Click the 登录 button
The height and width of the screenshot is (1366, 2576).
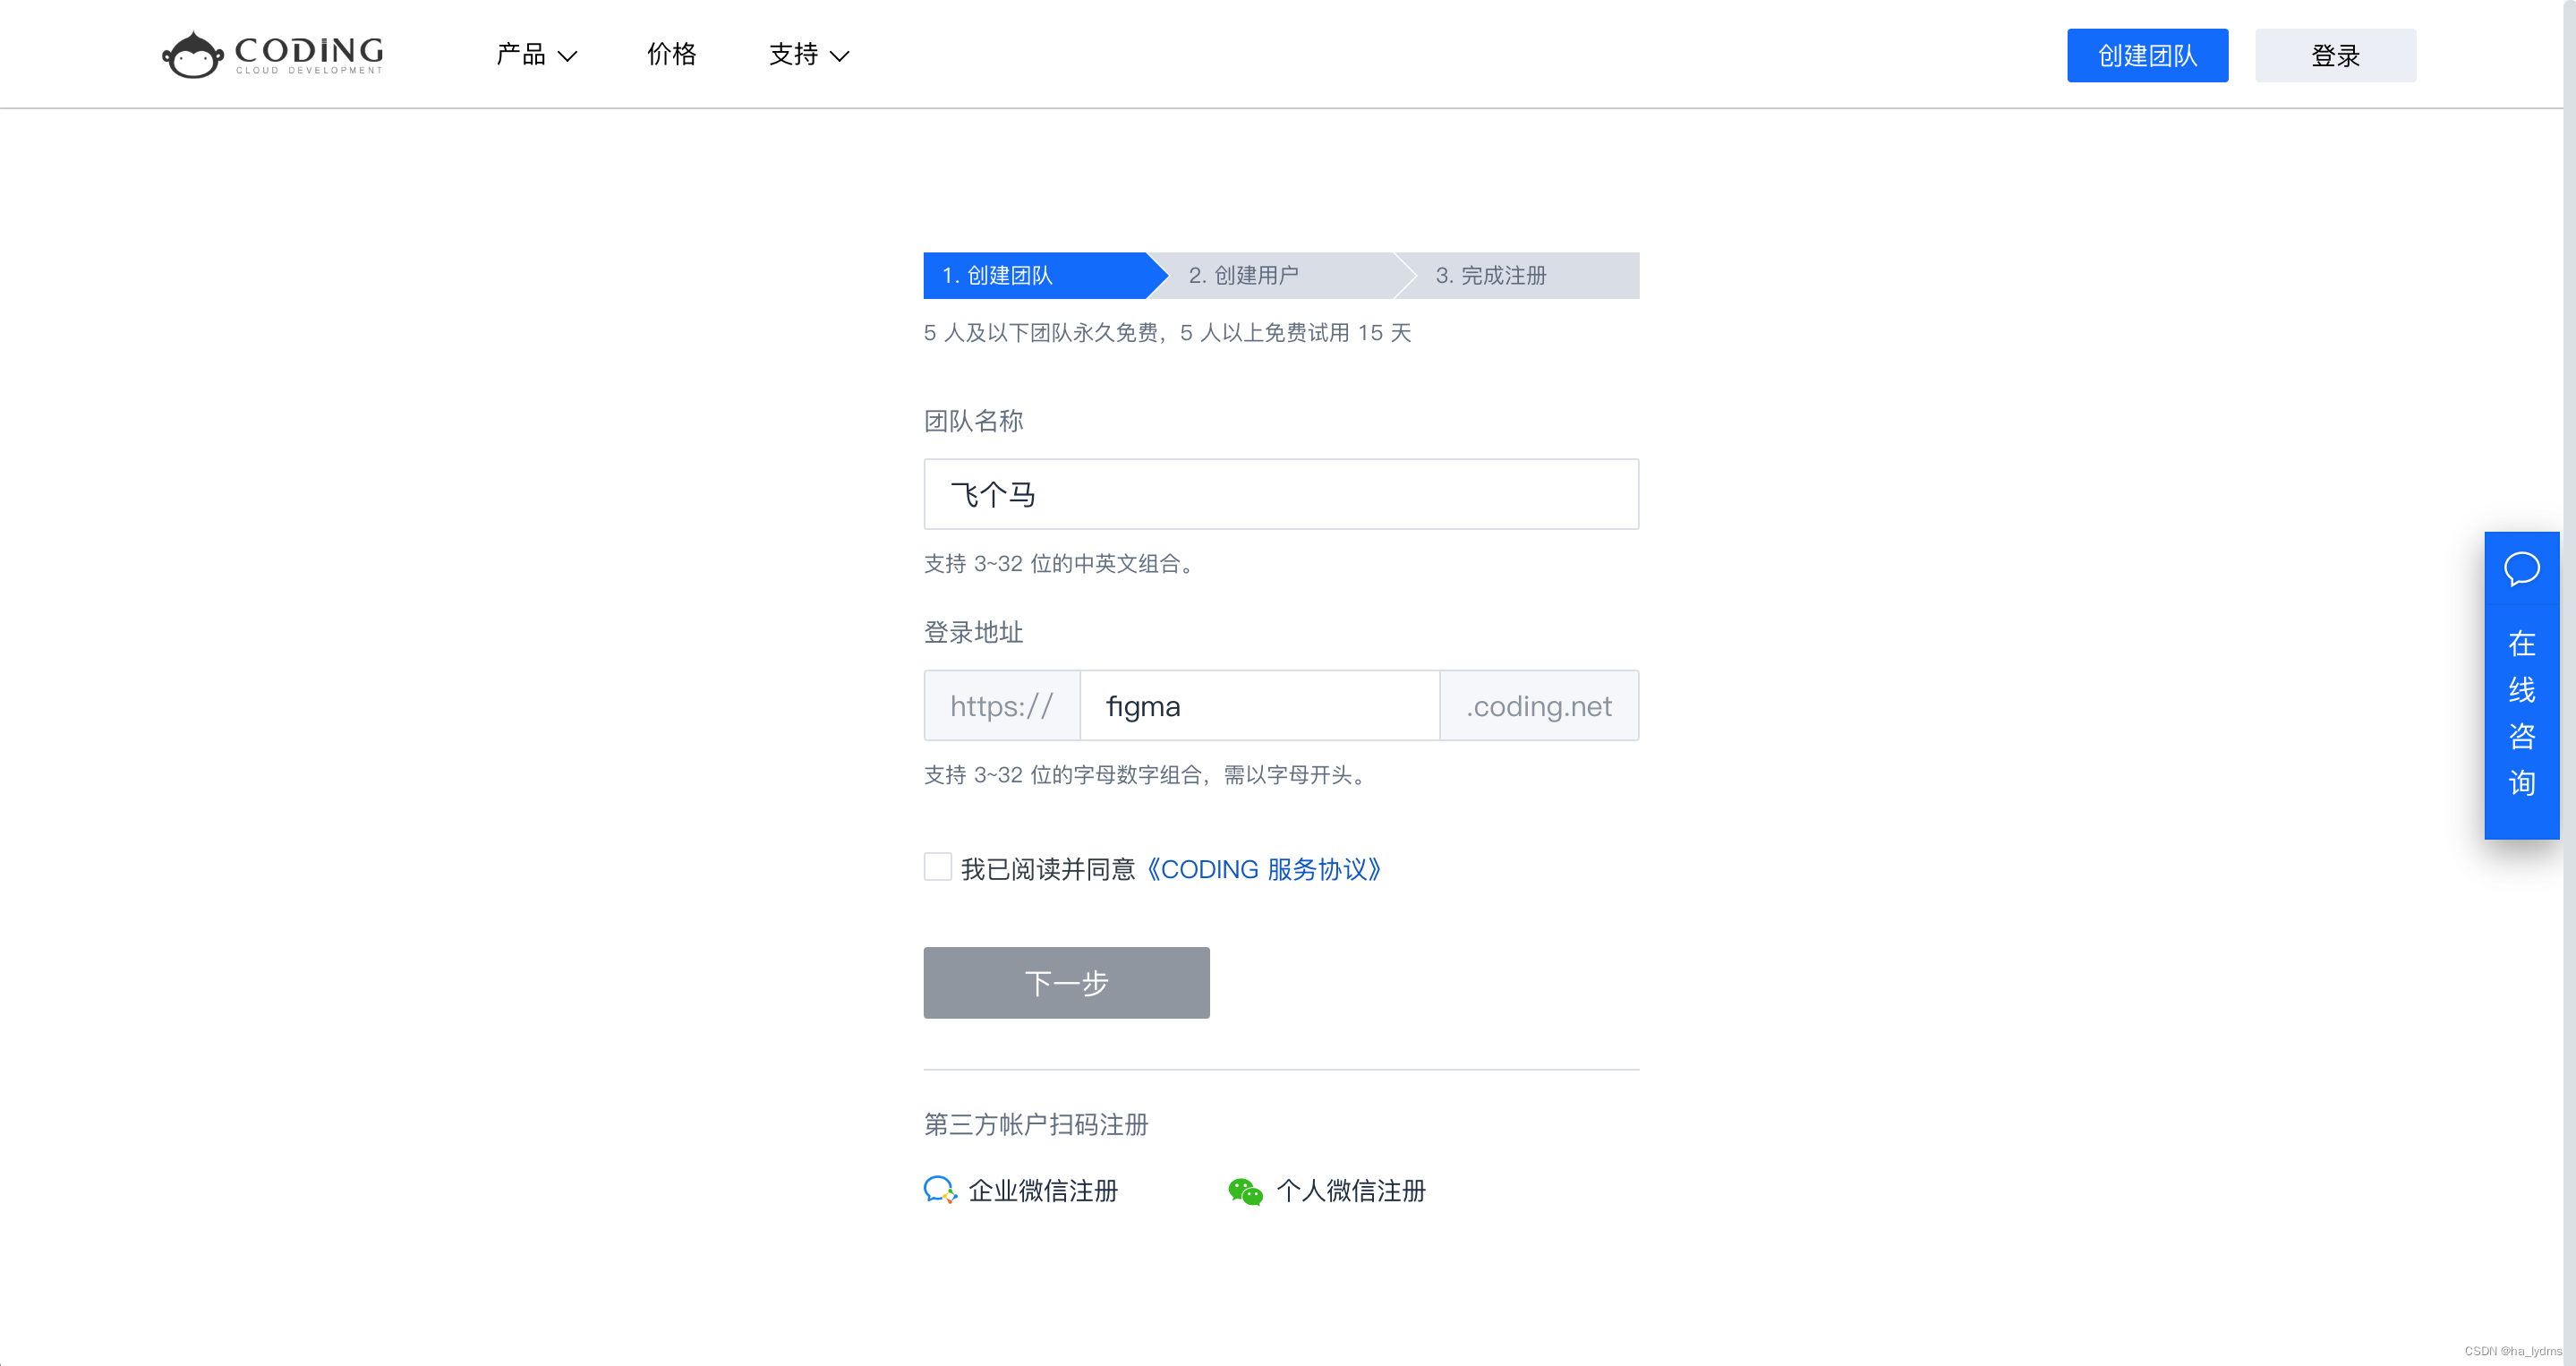[x=2334, y=55]
